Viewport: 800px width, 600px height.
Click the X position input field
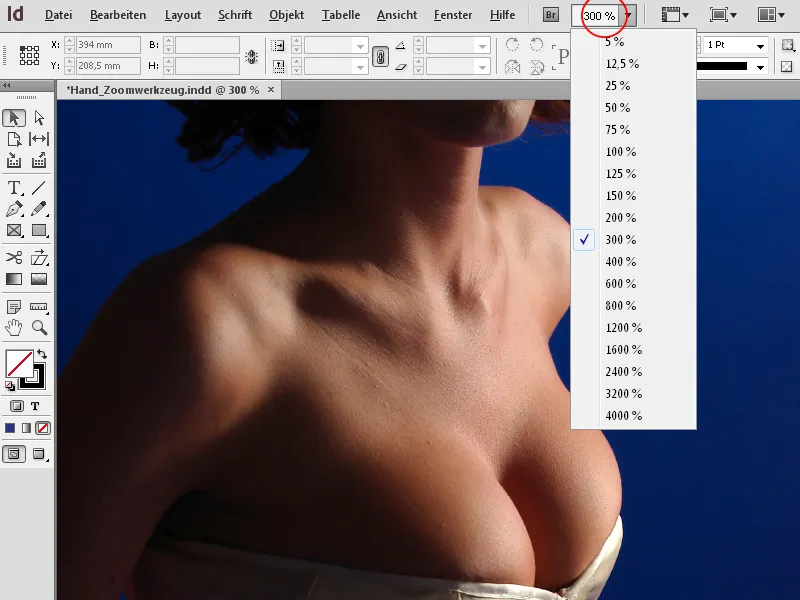tap(108, 45)
